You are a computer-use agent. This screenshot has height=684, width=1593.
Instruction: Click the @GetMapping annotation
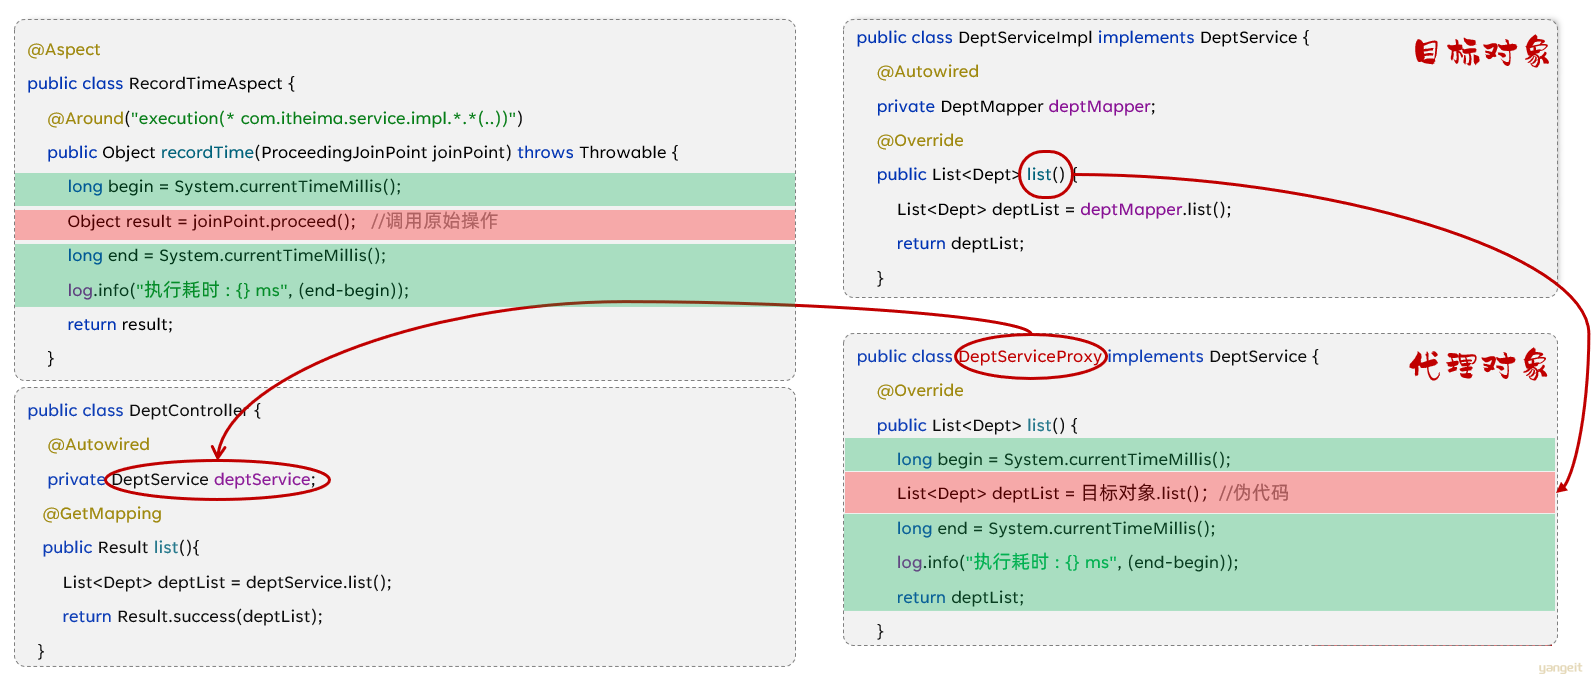point(102,514)
